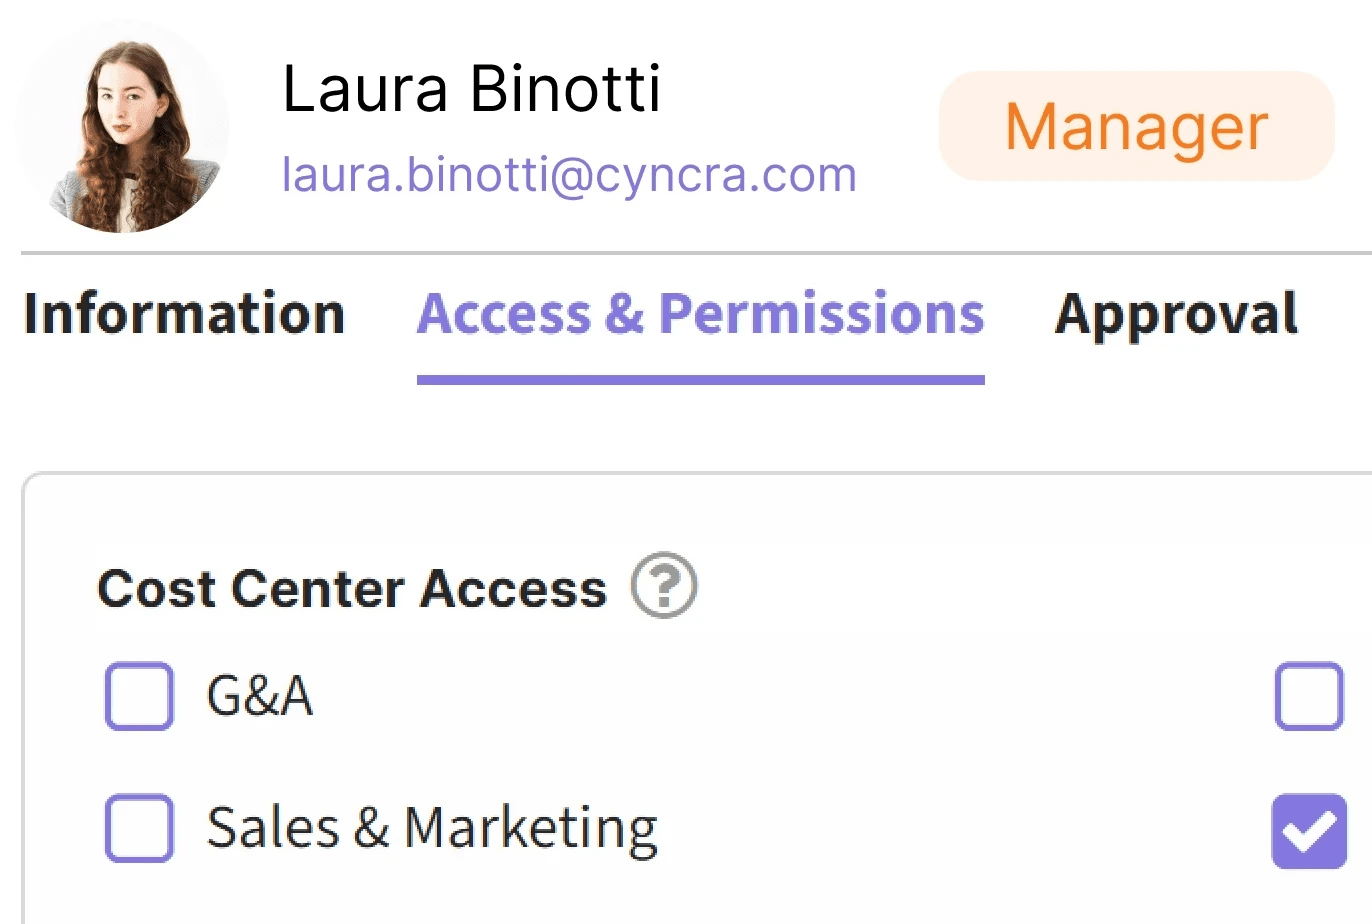Click the gray divider line under the profile header

[696, 253]
